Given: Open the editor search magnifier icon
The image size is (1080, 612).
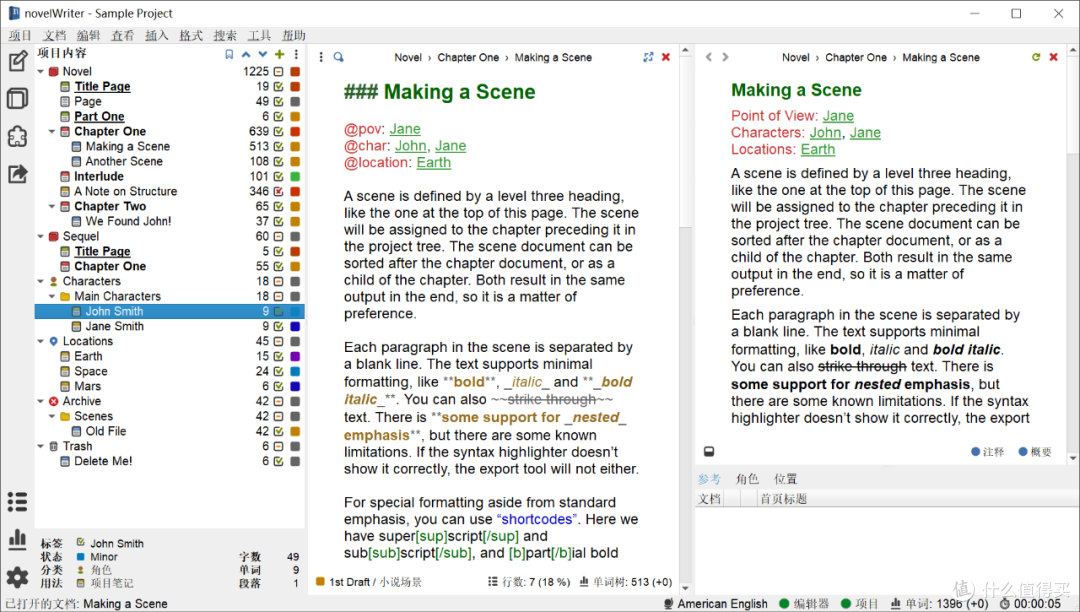Looking at the screenshot, I should pos(339,57).
